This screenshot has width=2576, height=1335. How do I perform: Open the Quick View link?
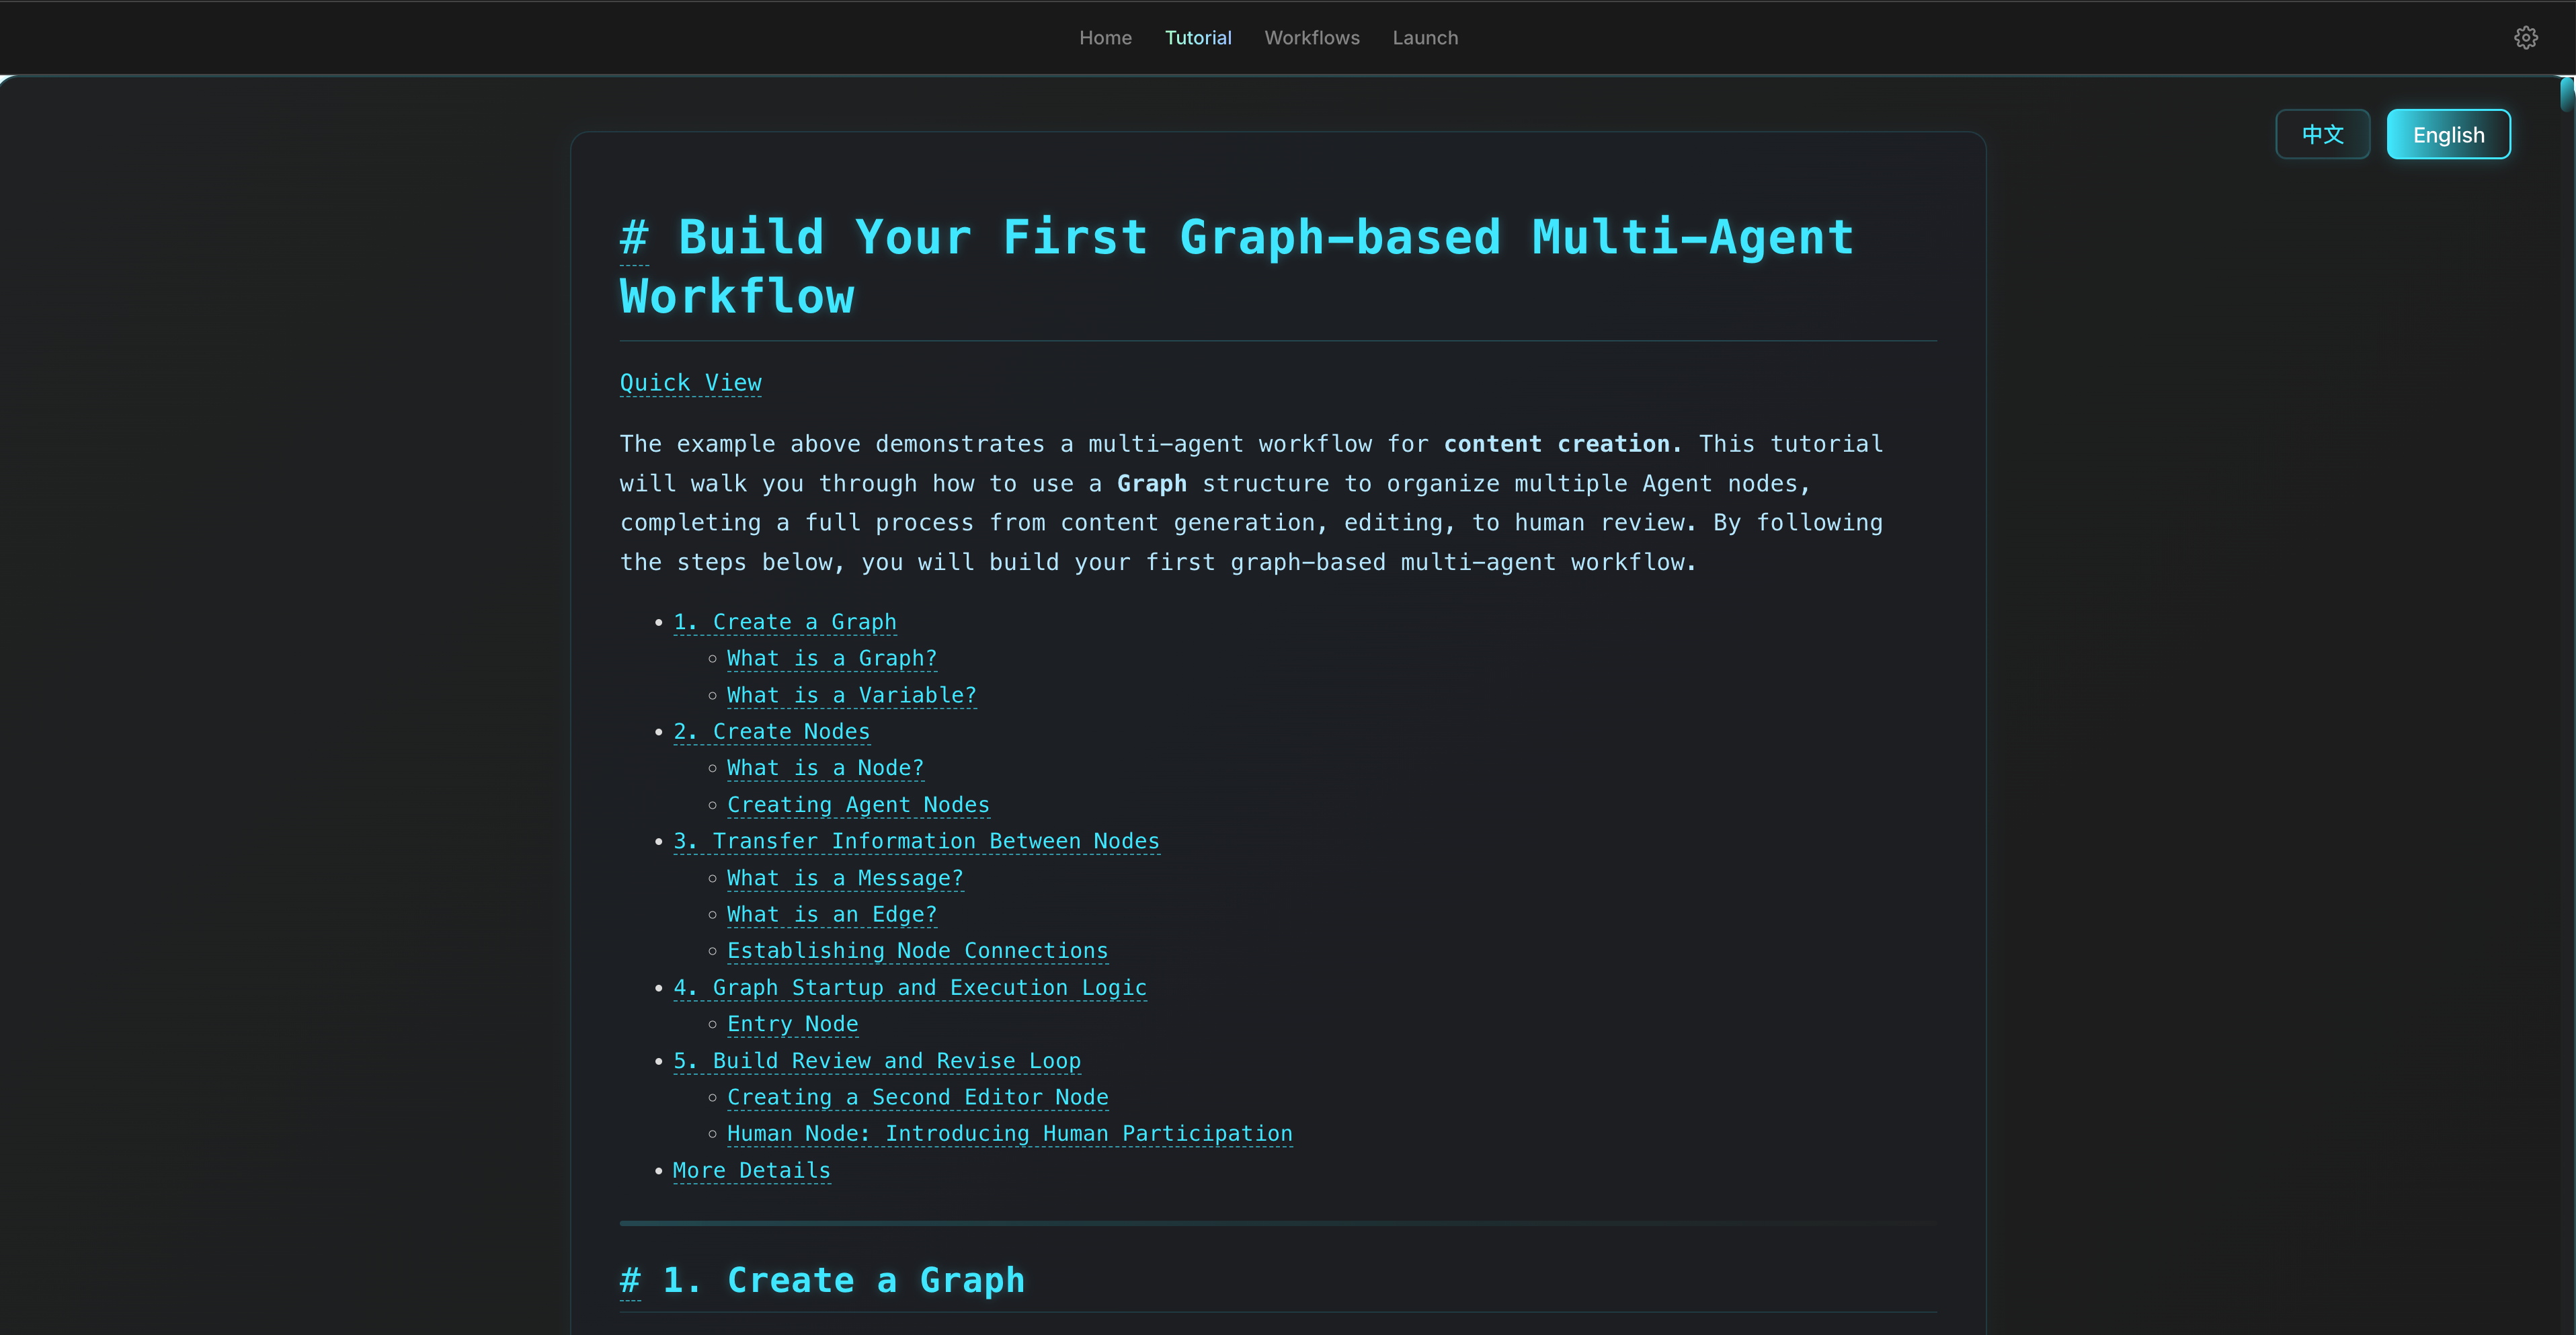(x=690, y=383)
